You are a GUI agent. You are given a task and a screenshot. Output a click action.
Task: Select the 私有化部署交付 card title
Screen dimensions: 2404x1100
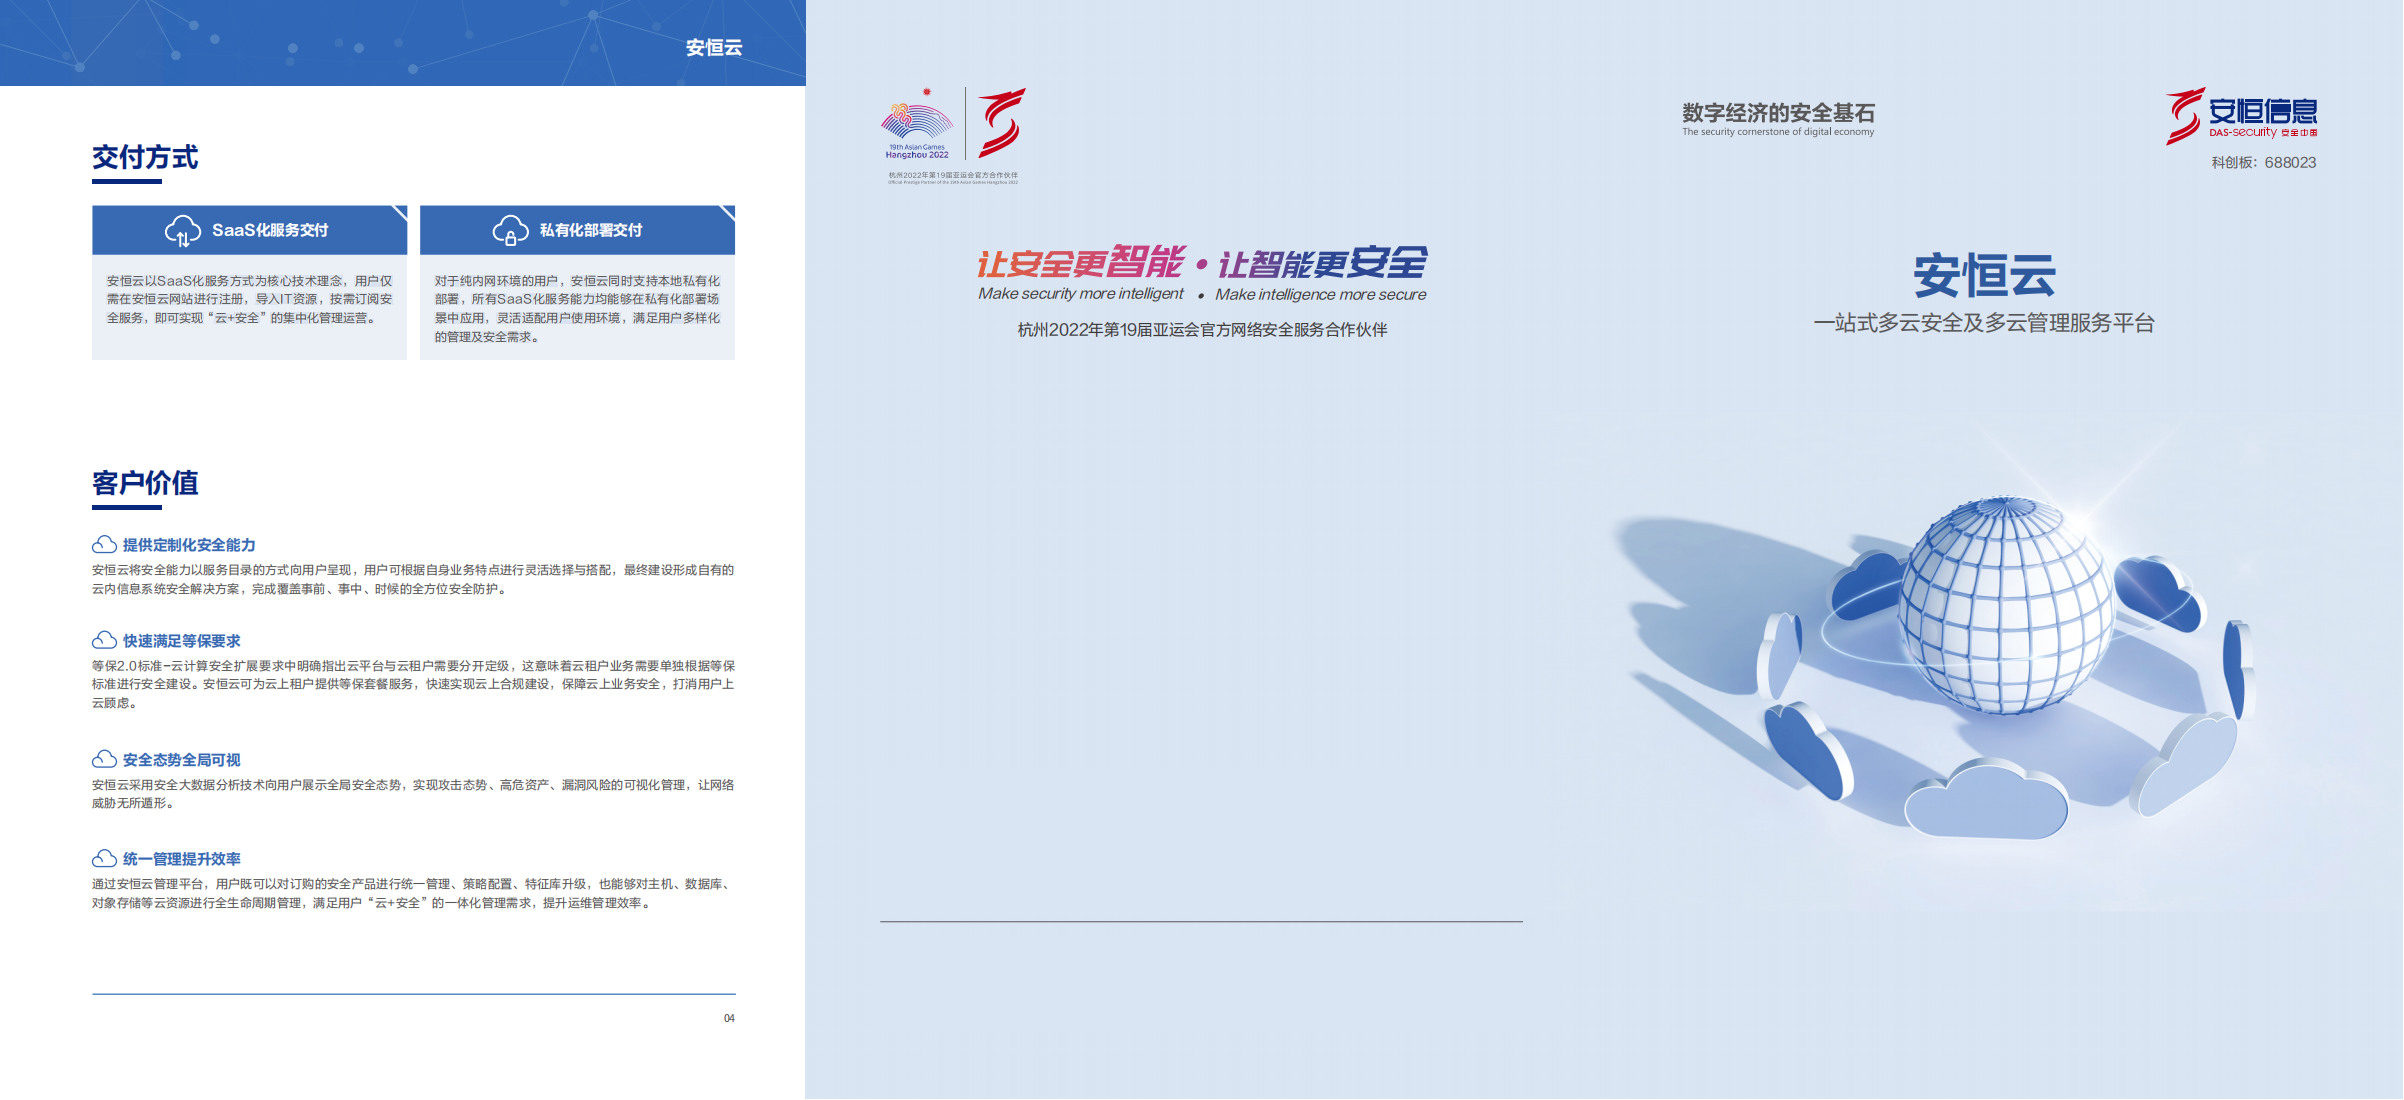point(591,231)
